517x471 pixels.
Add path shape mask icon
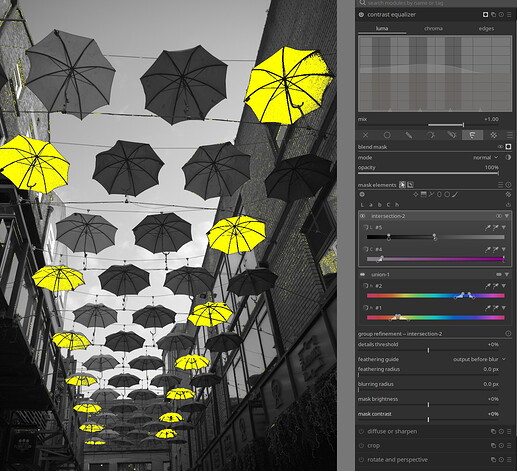[x=431, y=194]
